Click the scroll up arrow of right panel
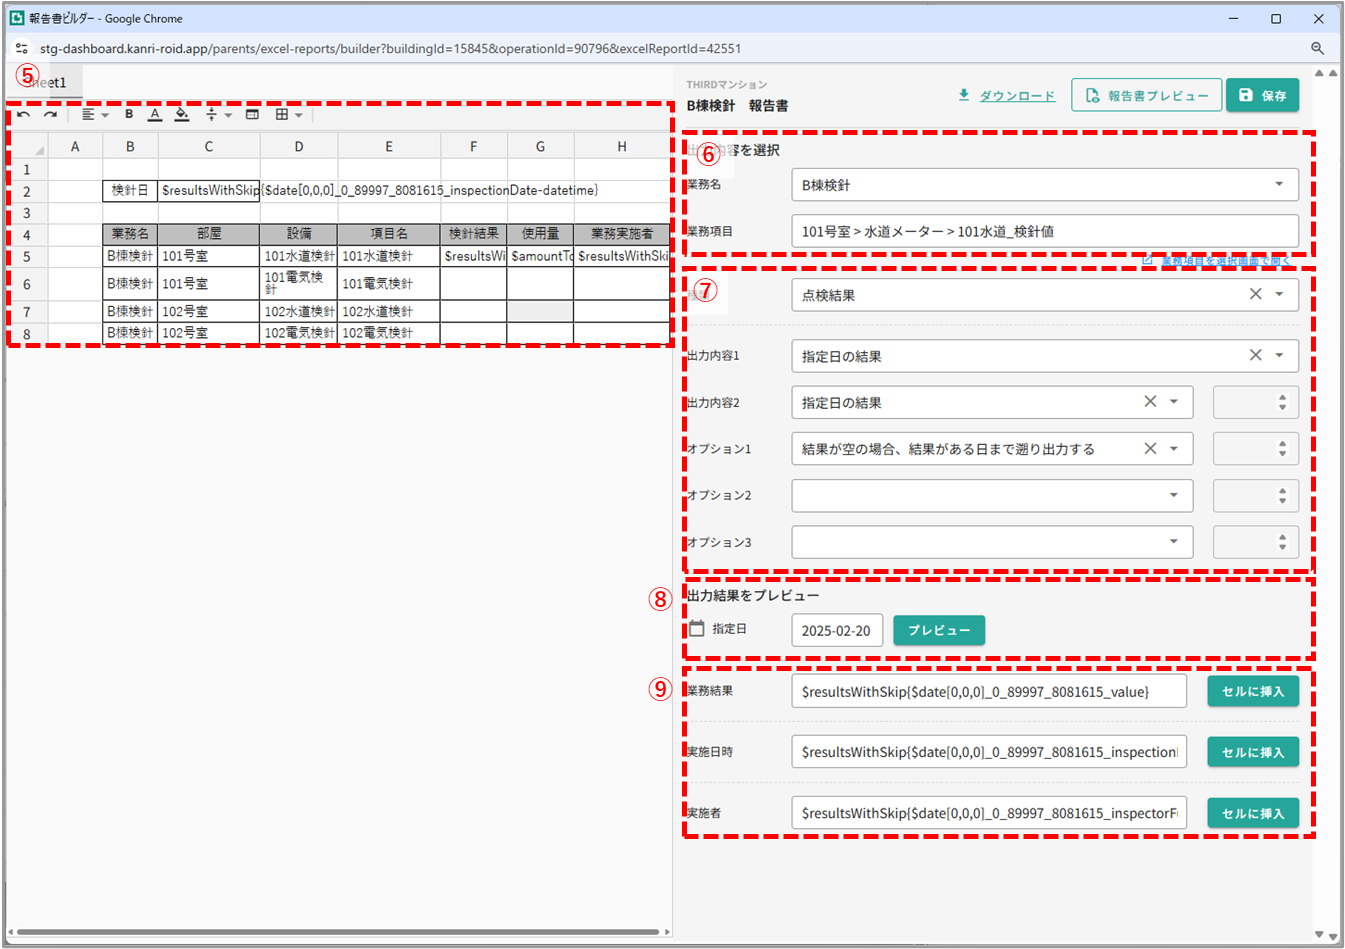Viewport: 1345px width, 949px height. point(1319,73)
